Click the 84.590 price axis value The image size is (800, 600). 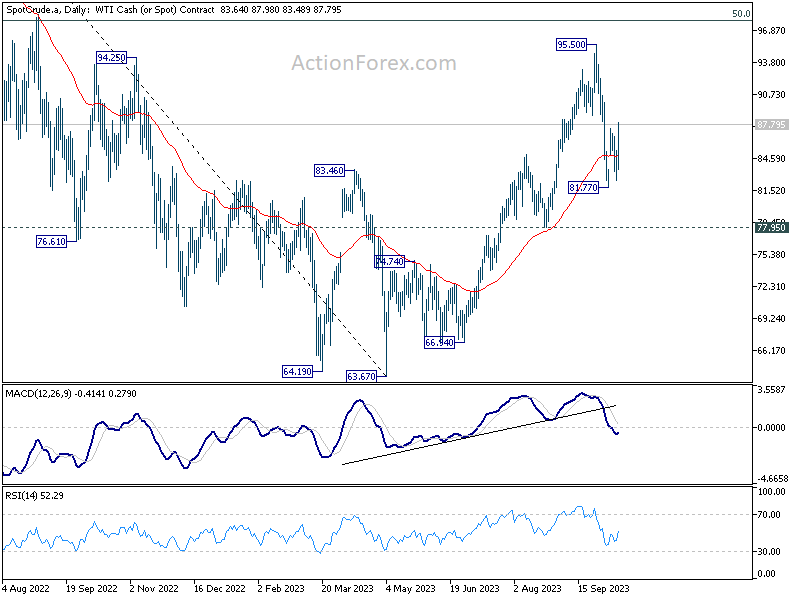coord(771,159)
